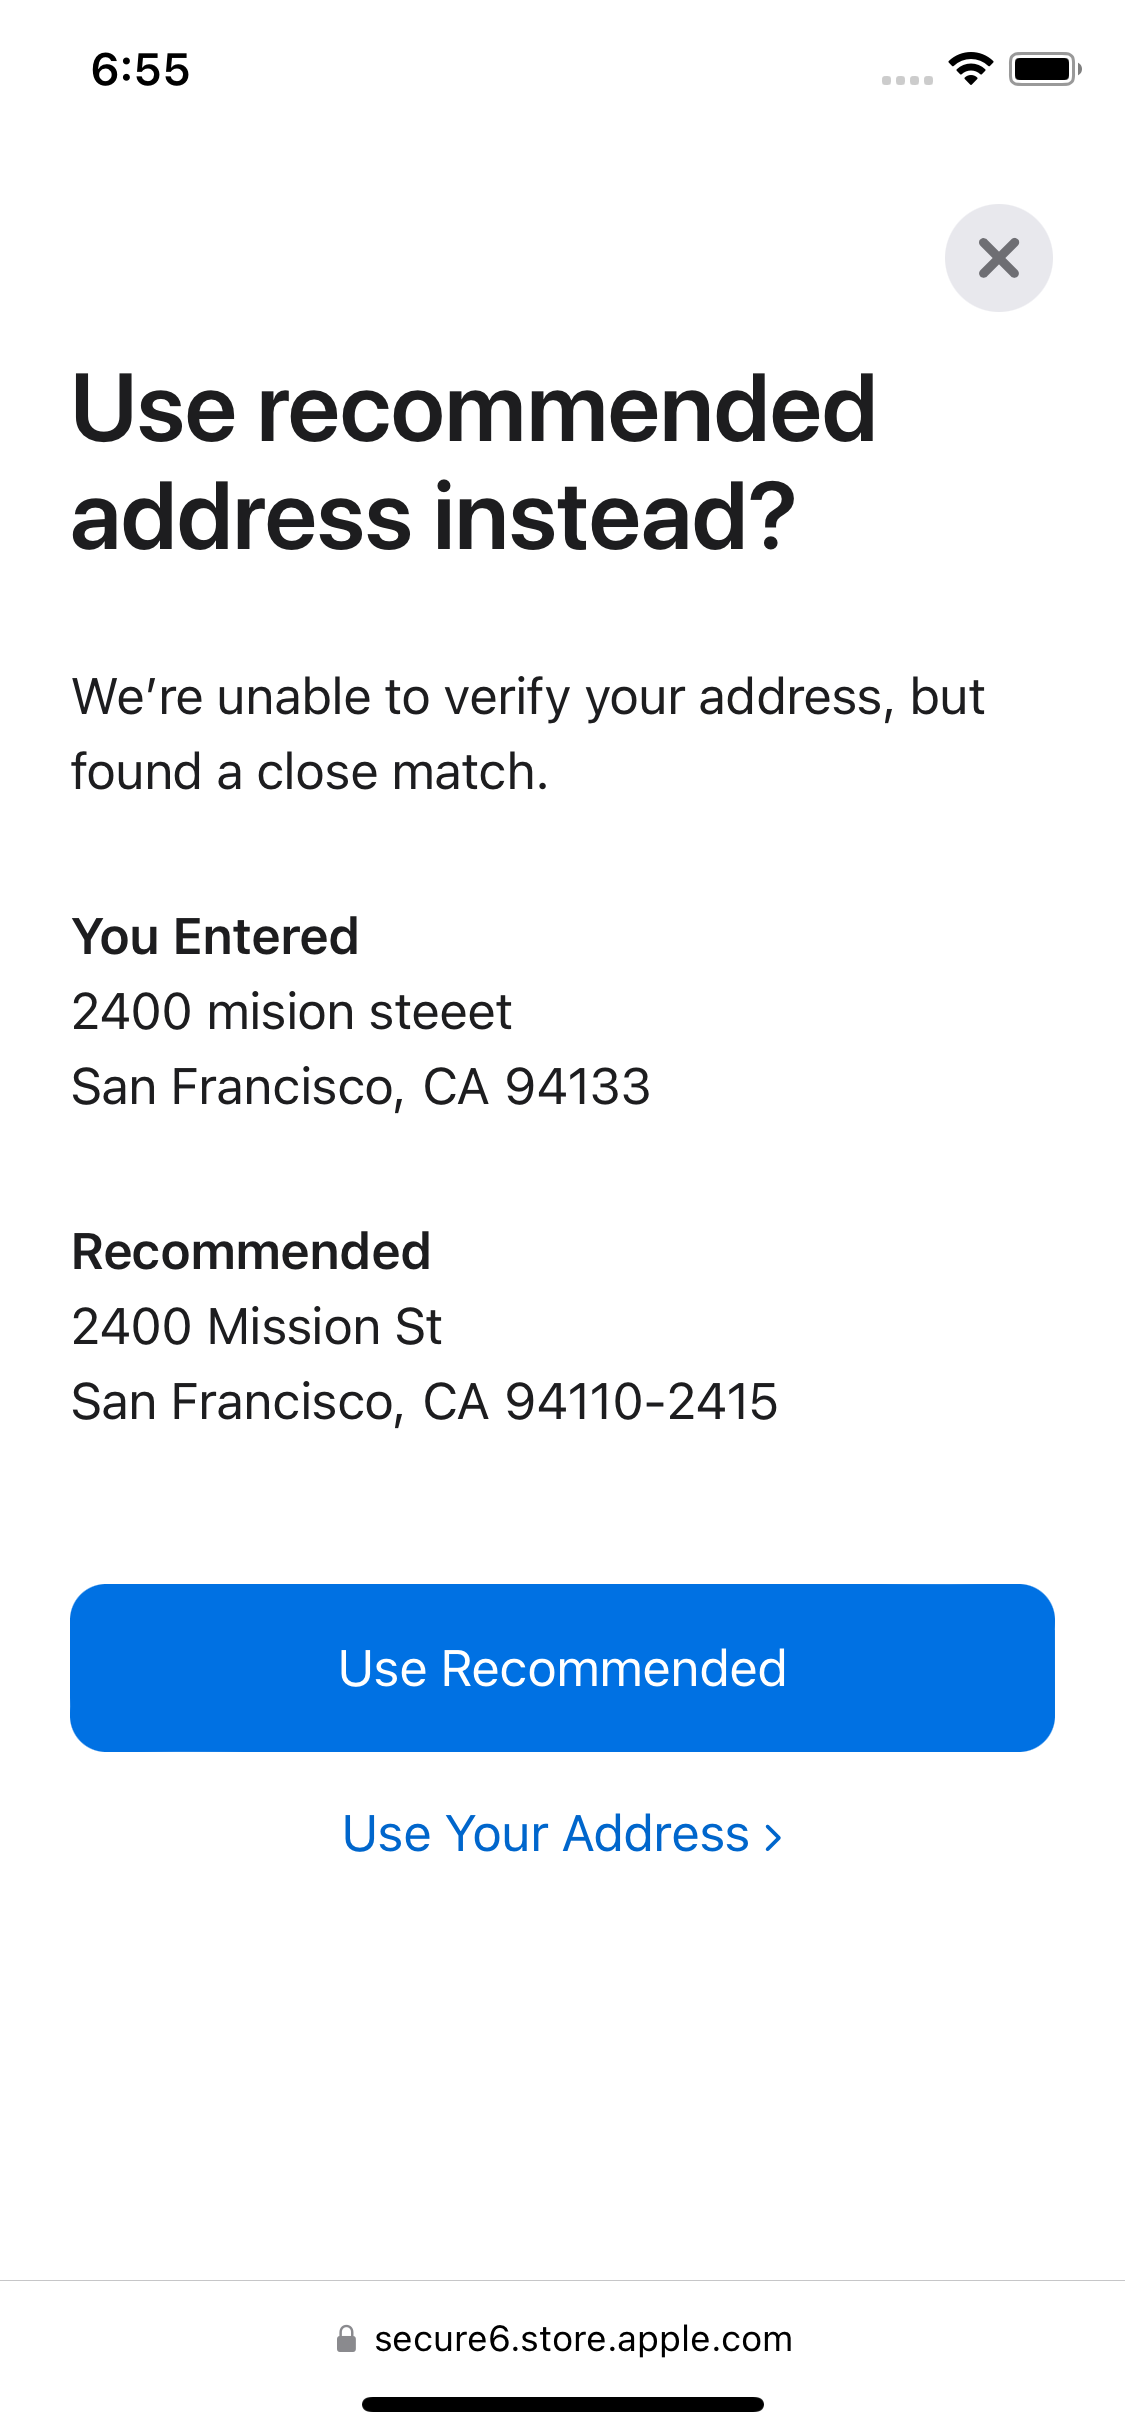The image size is (1125, 2436).
Task: Click the 'Use recommended address instead?' heading
Action: click(474, 462)
